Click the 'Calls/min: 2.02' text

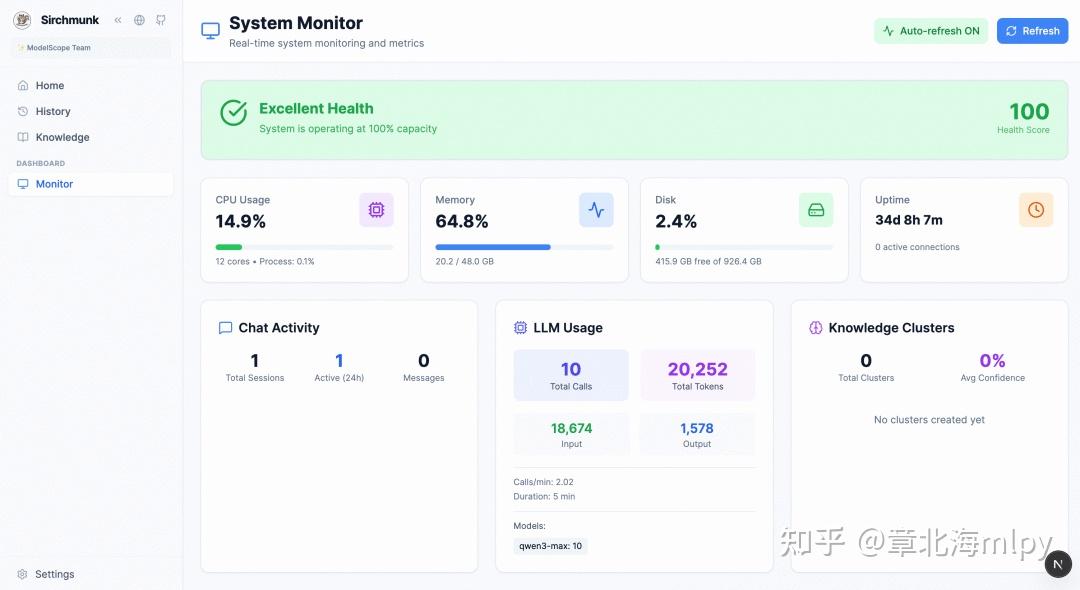coord(543,482)
